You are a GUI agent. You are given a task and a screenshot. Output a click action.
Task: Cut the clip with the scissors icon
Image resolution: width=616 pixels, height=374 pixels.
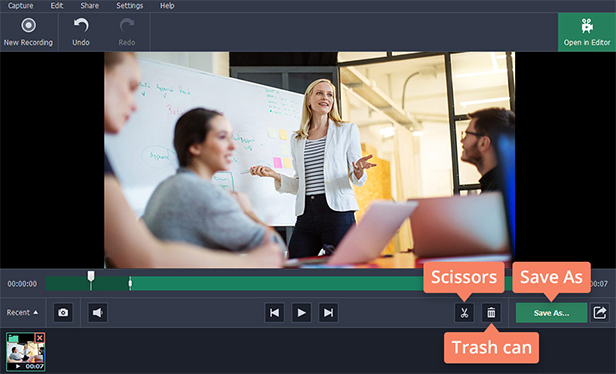point(464,313)
